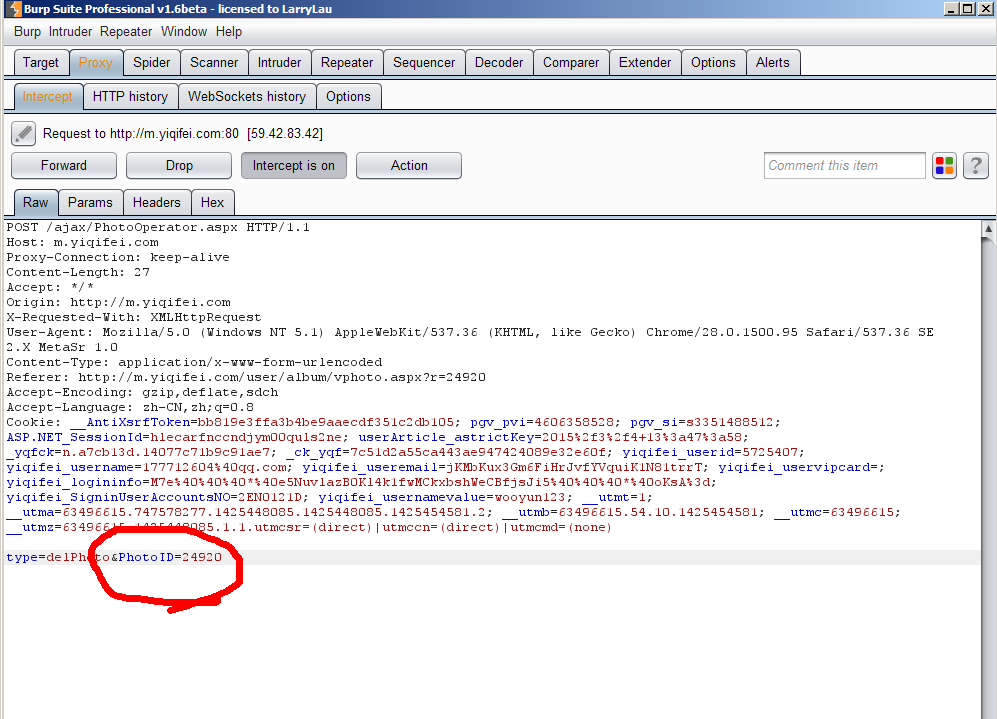Switch to the Sequencer tab
997x719 pixels.
424,62
